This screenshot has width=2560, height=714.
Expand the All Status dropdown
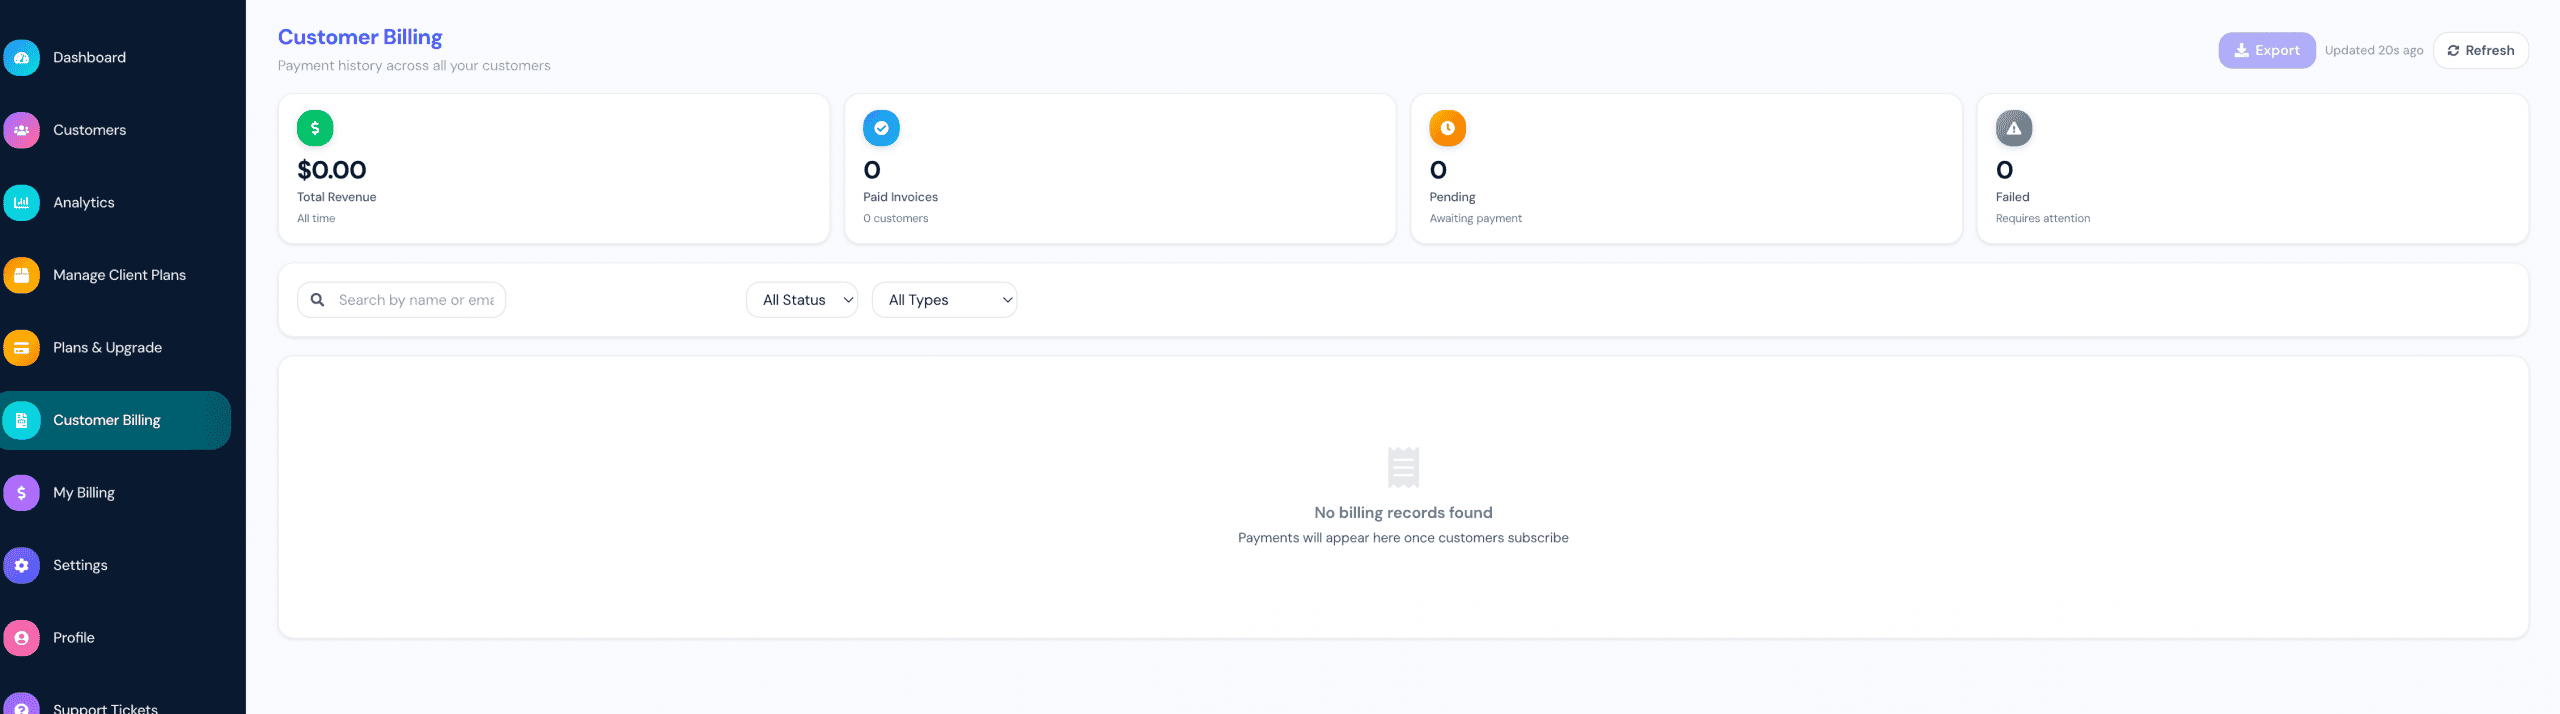[802, 300]
